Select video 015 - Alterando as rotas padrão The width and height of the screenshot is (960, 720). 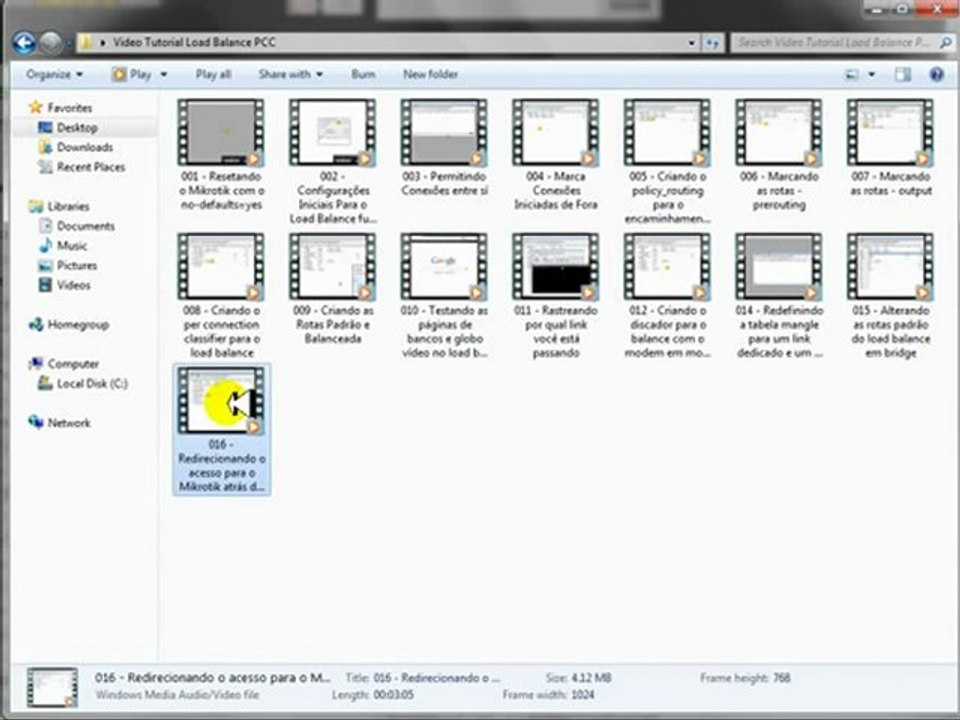point(891,296)
